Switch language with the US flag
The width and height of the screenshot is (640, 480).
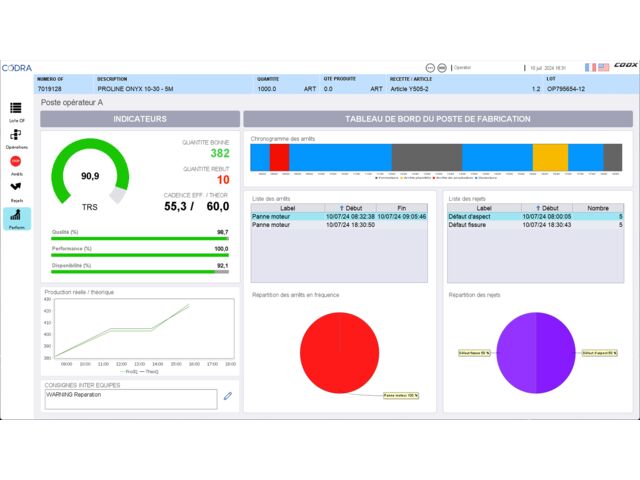click(x=603, y=67)
